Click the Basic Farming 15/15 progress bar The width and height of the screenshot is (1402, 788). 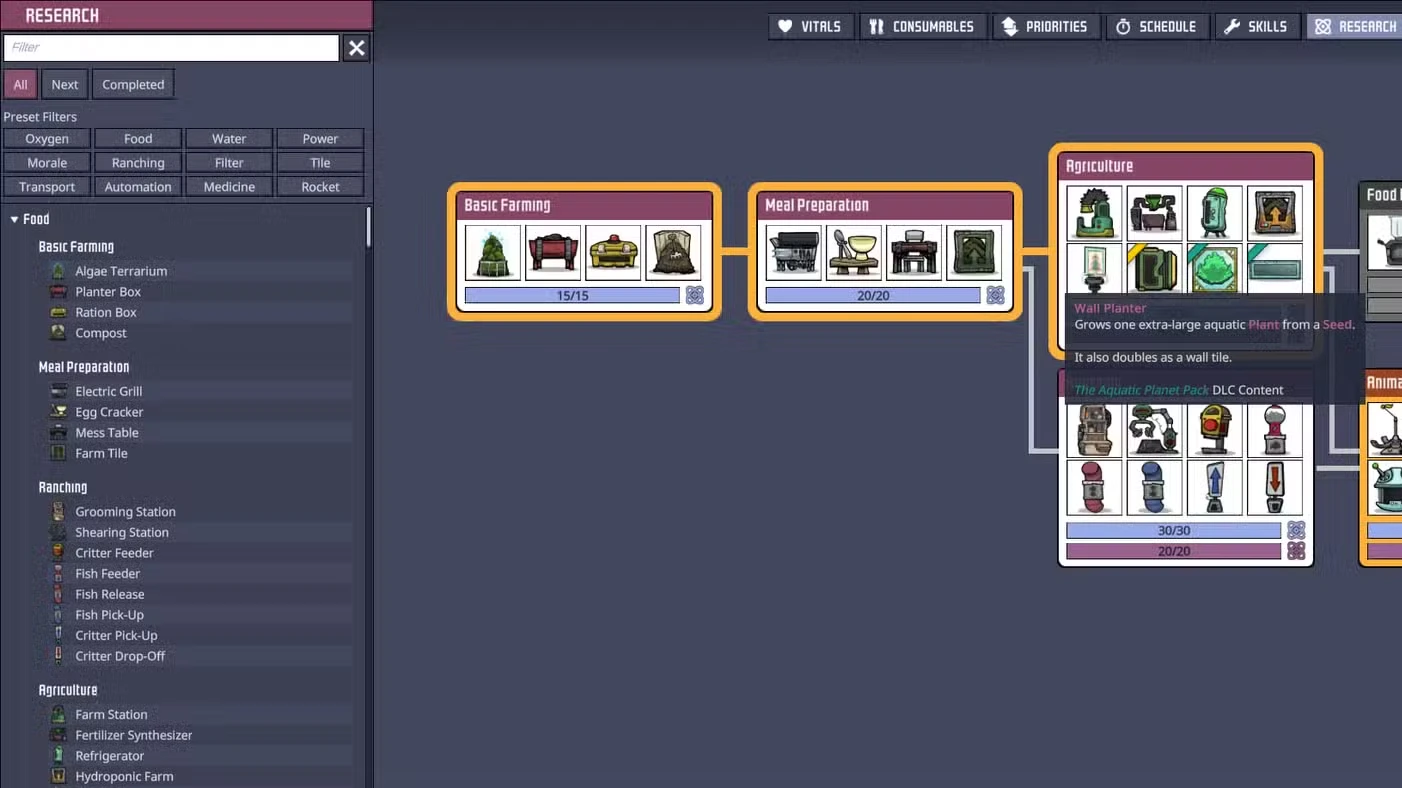coord(572,296)
